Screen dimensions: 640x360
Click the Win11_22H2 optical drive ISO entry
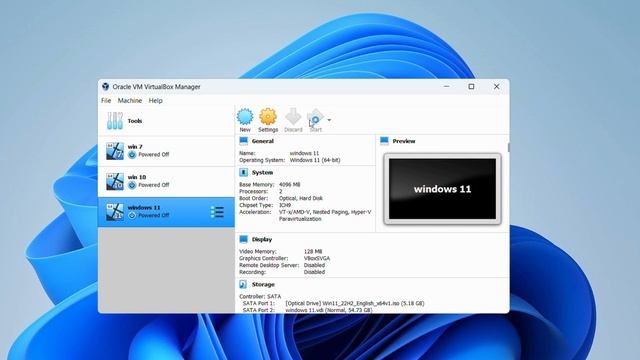[355, 303]
